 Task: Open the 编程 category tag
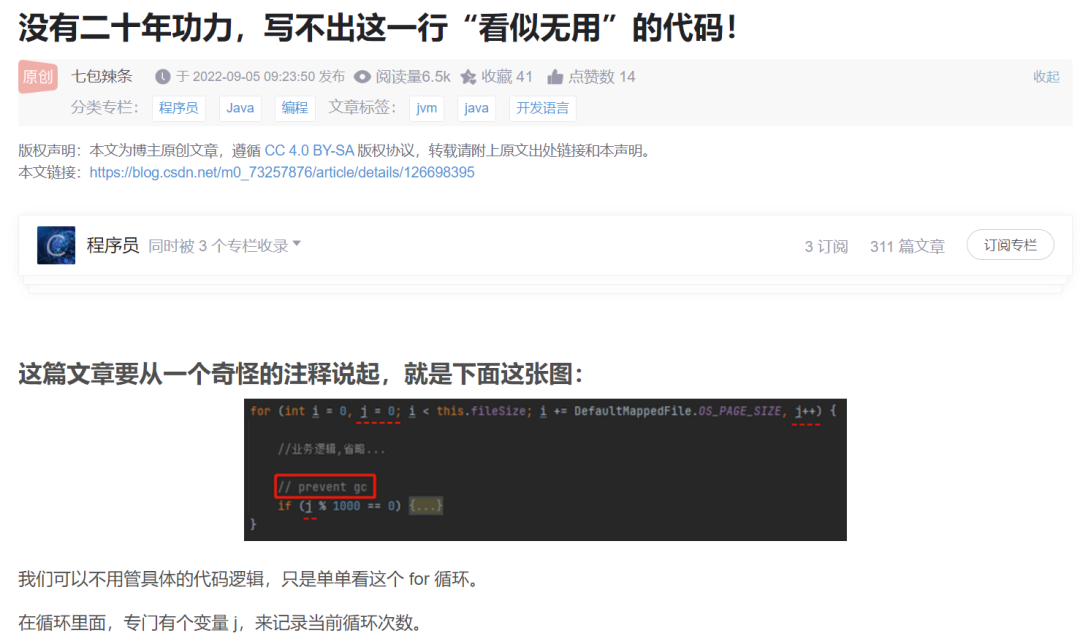(x=295, y=108)
